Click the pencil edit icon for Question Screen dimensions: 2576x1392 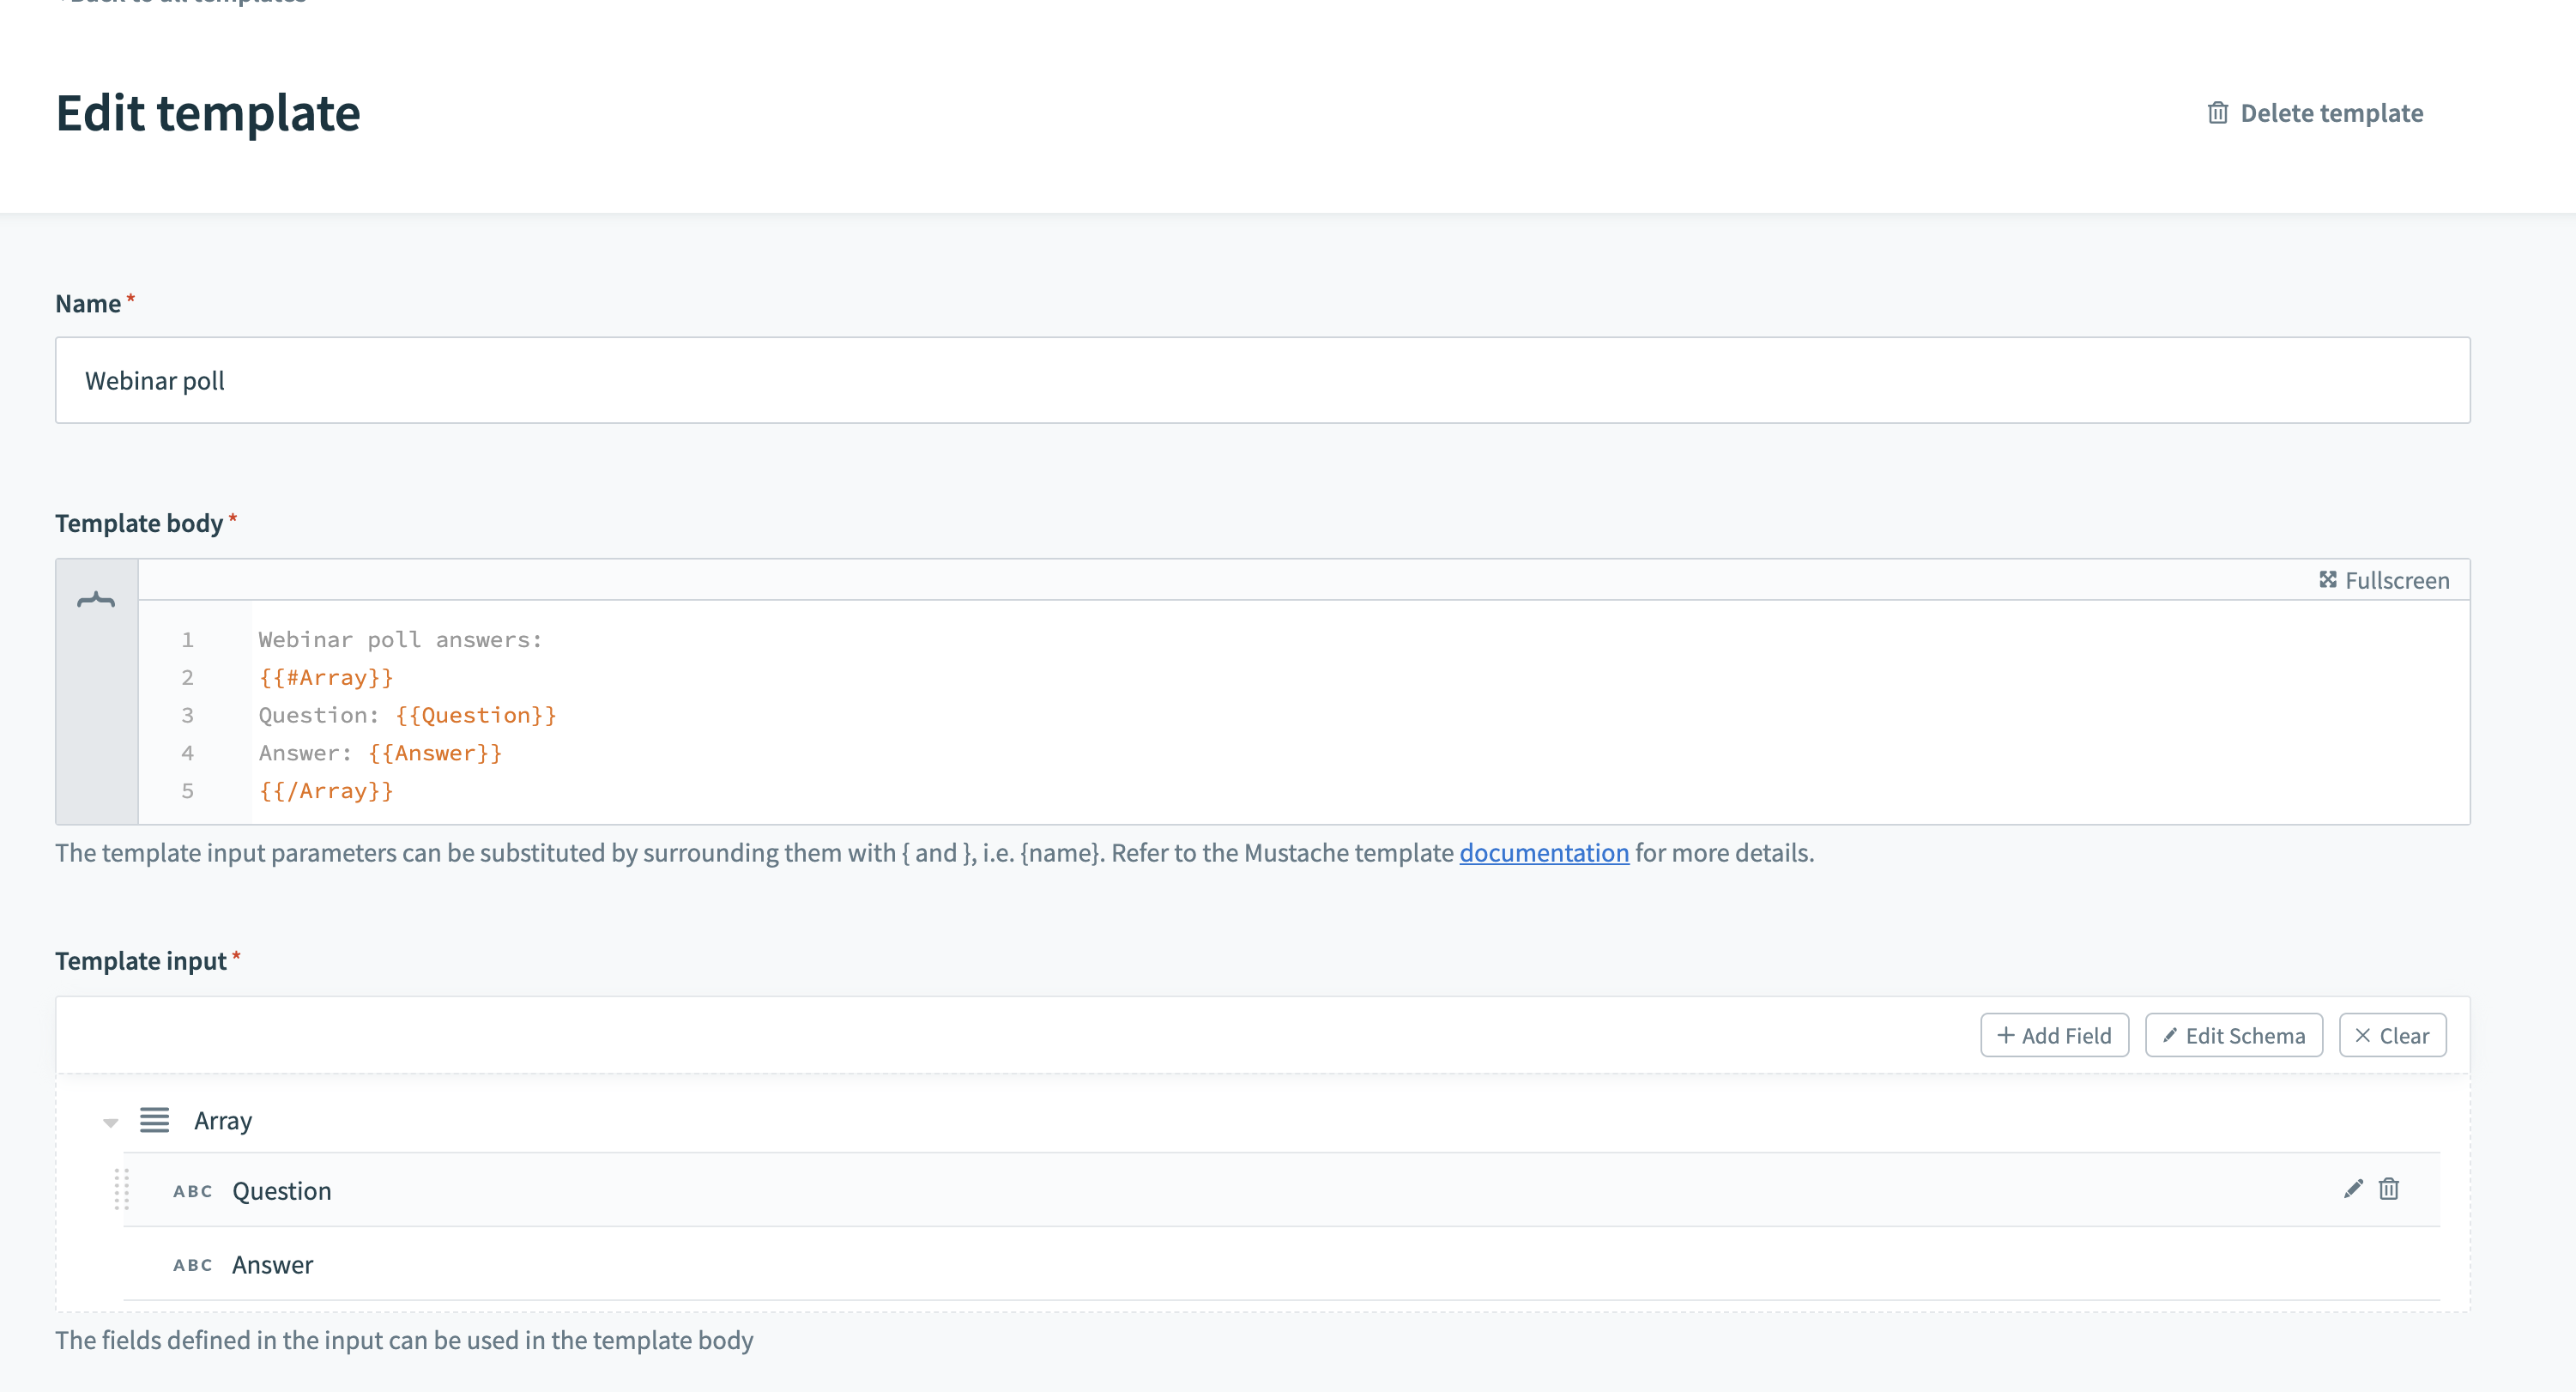2352,1189
